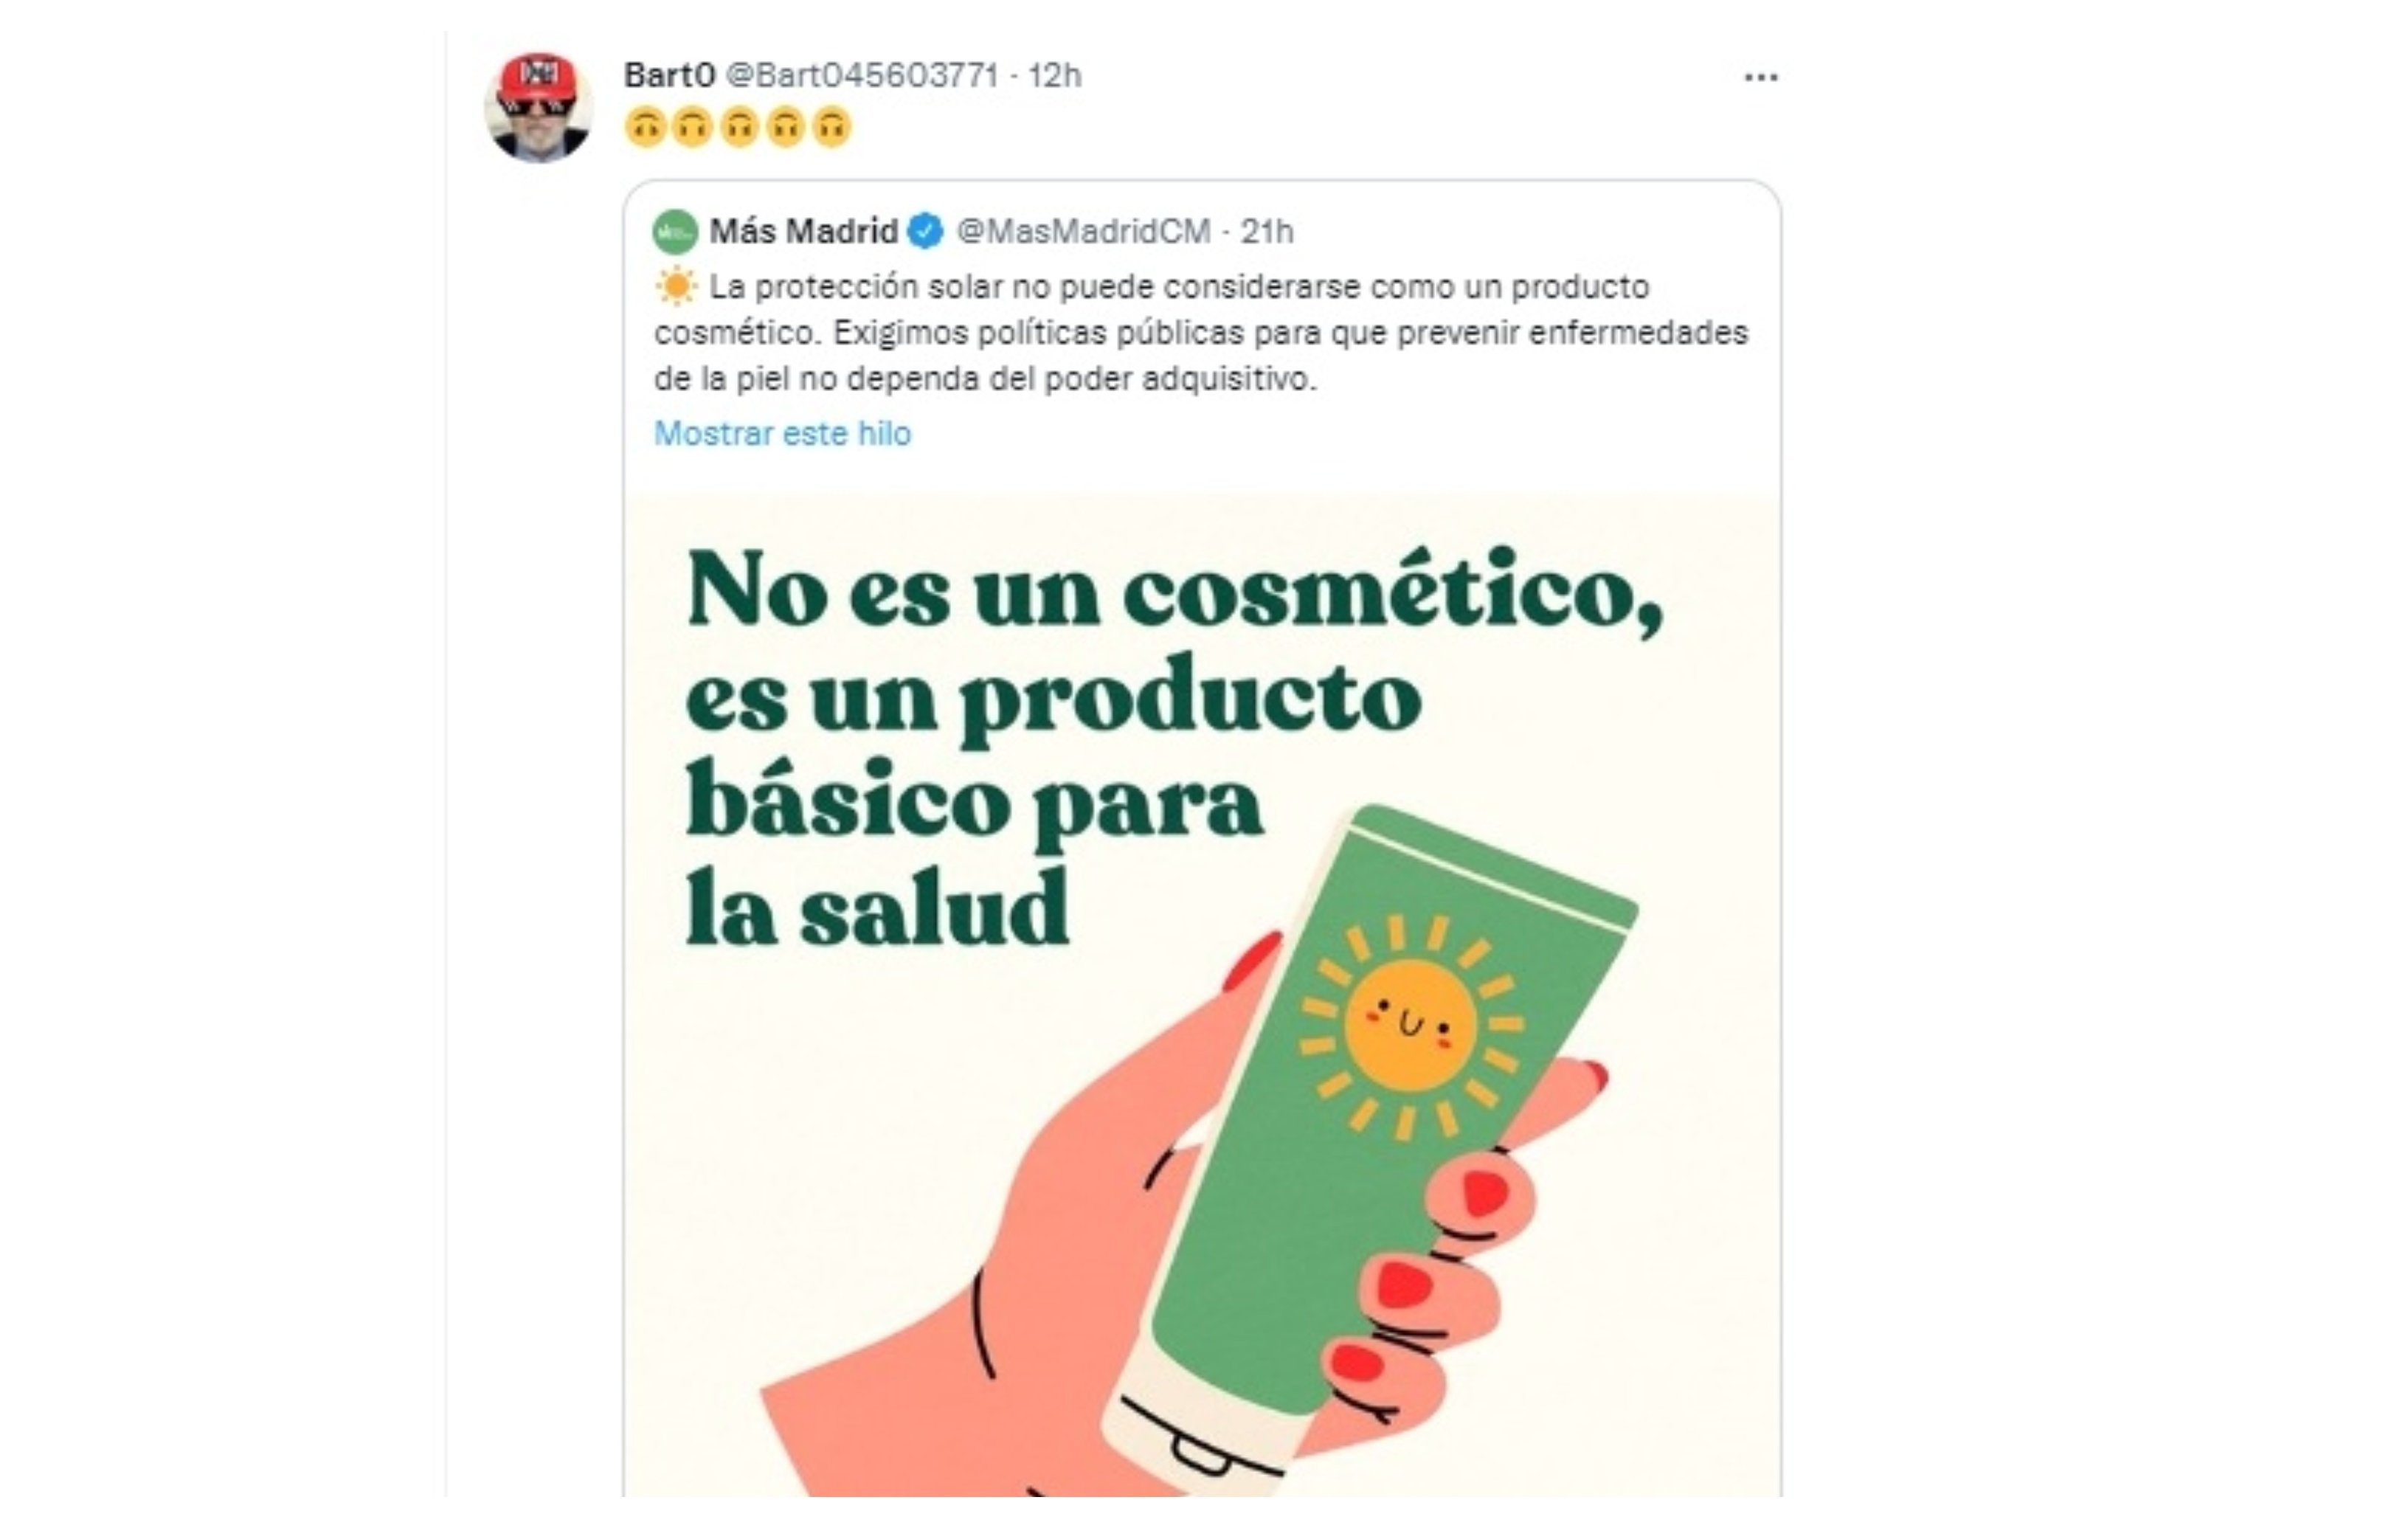Click the Más Madrid account name
The width and height of the screenshot is (2408, 1528).
[x=803, y=231]
